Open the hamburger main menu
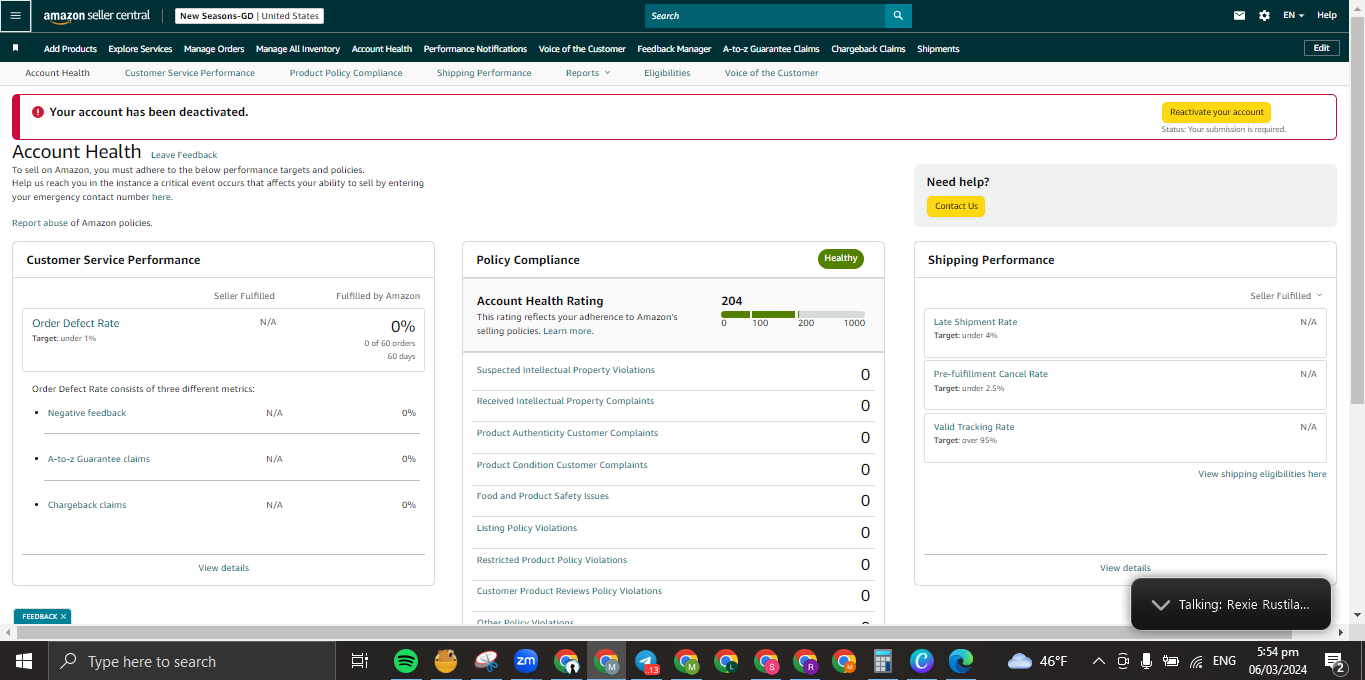 pos(15,15)
